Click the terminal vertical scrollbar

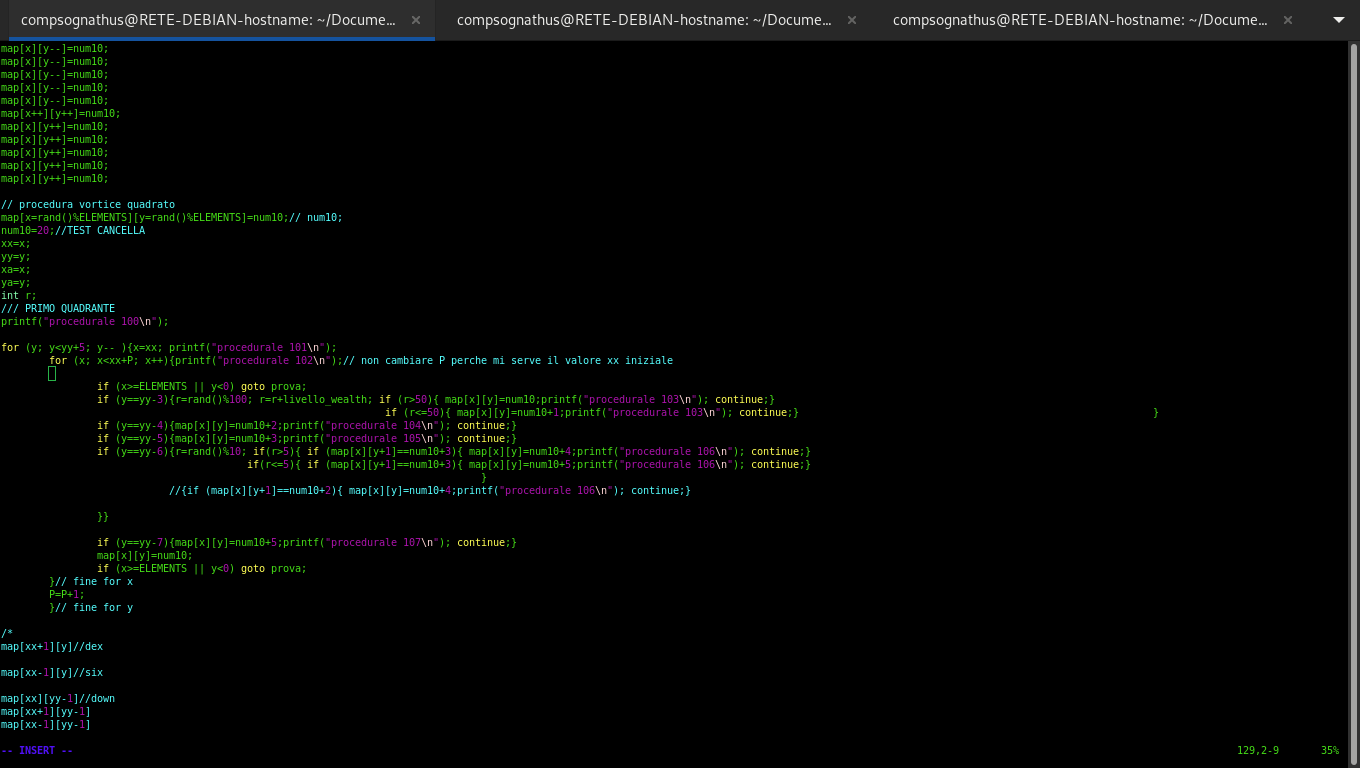click(x=1354, y=404)
